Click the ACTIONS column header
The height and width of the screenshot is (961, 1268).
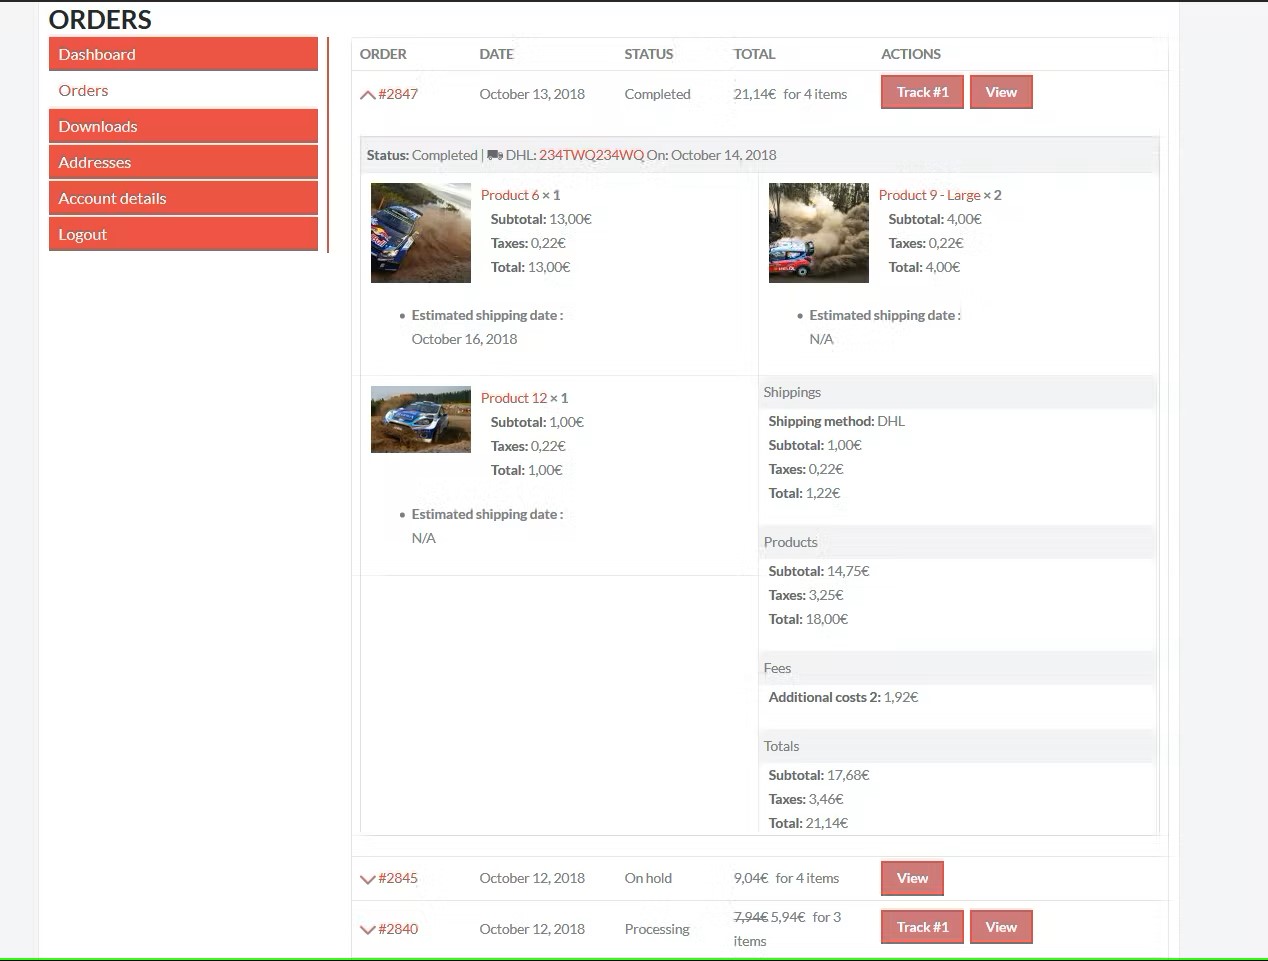(911, 54)
